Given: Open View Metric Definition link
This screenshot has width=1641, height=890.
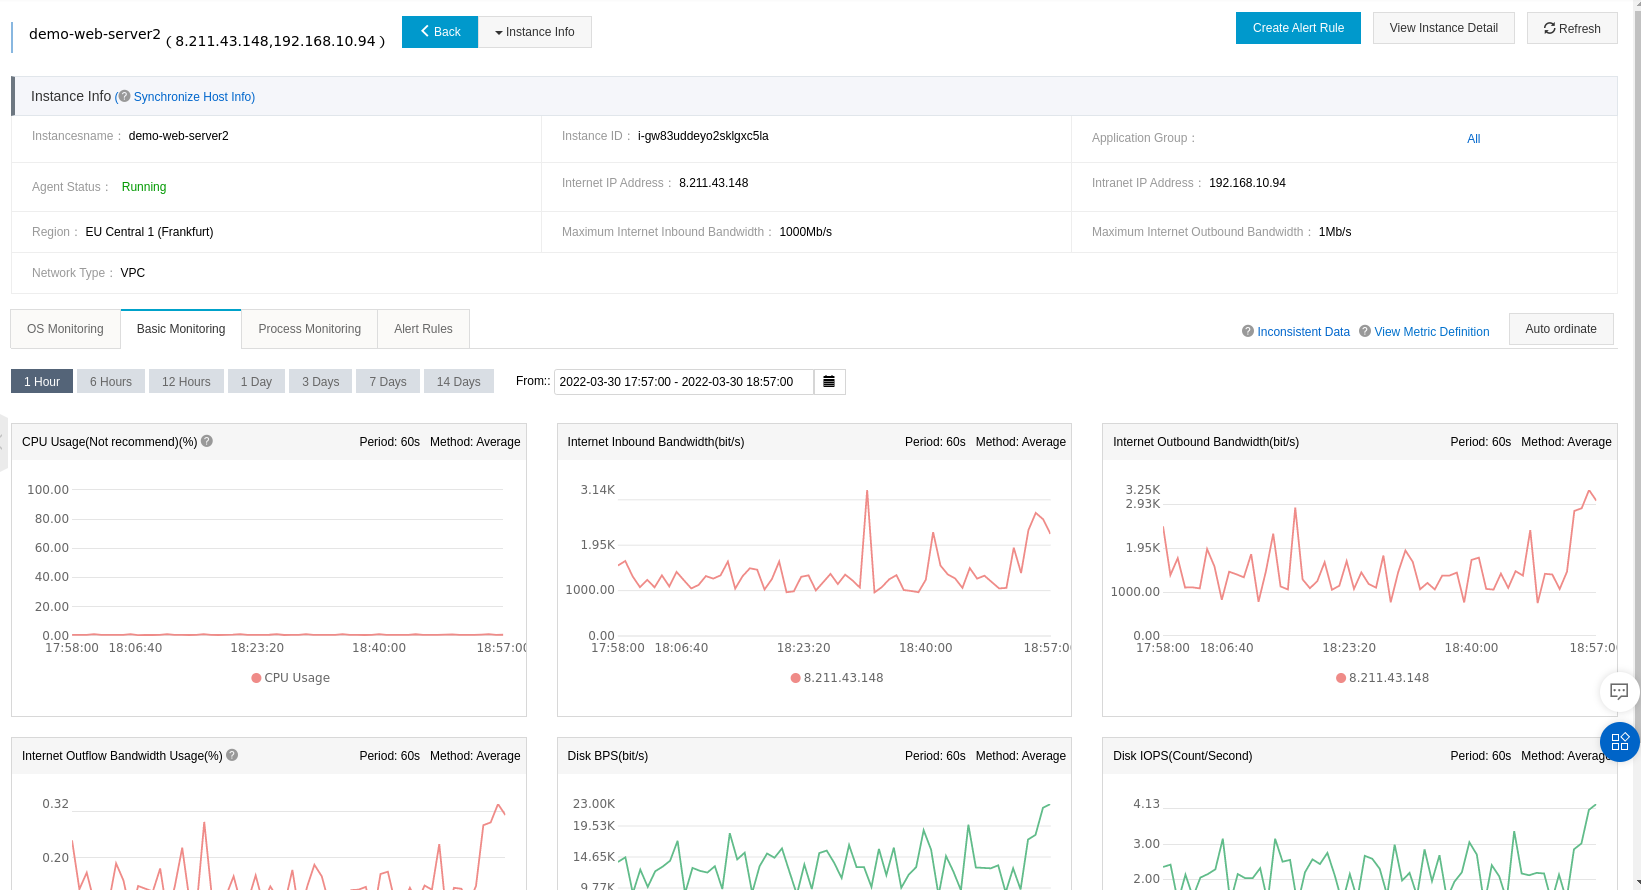Looking at the screenshot, I should point(1431,332).
